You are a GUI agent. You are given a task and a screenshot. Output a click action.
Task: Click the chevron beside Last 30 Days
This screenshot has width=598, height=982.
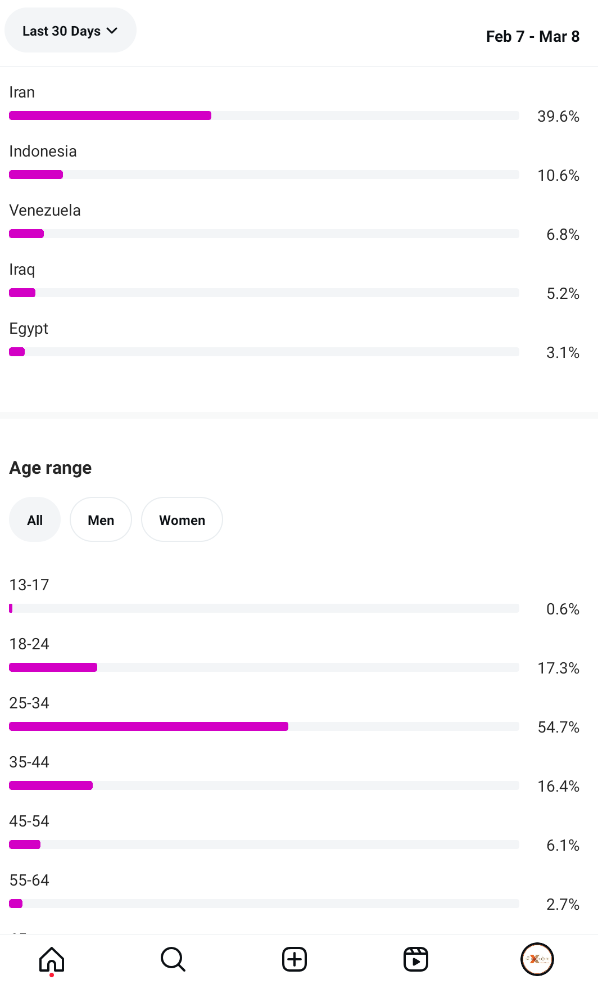[x=112, y=31]
